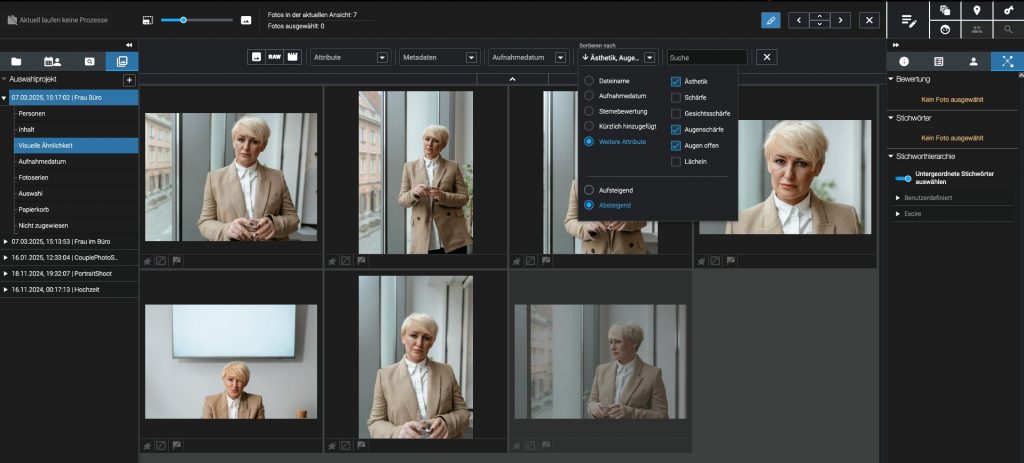Click the key icon
This screenshot has height=463, width=1024.
click(x=1008, y=10)
